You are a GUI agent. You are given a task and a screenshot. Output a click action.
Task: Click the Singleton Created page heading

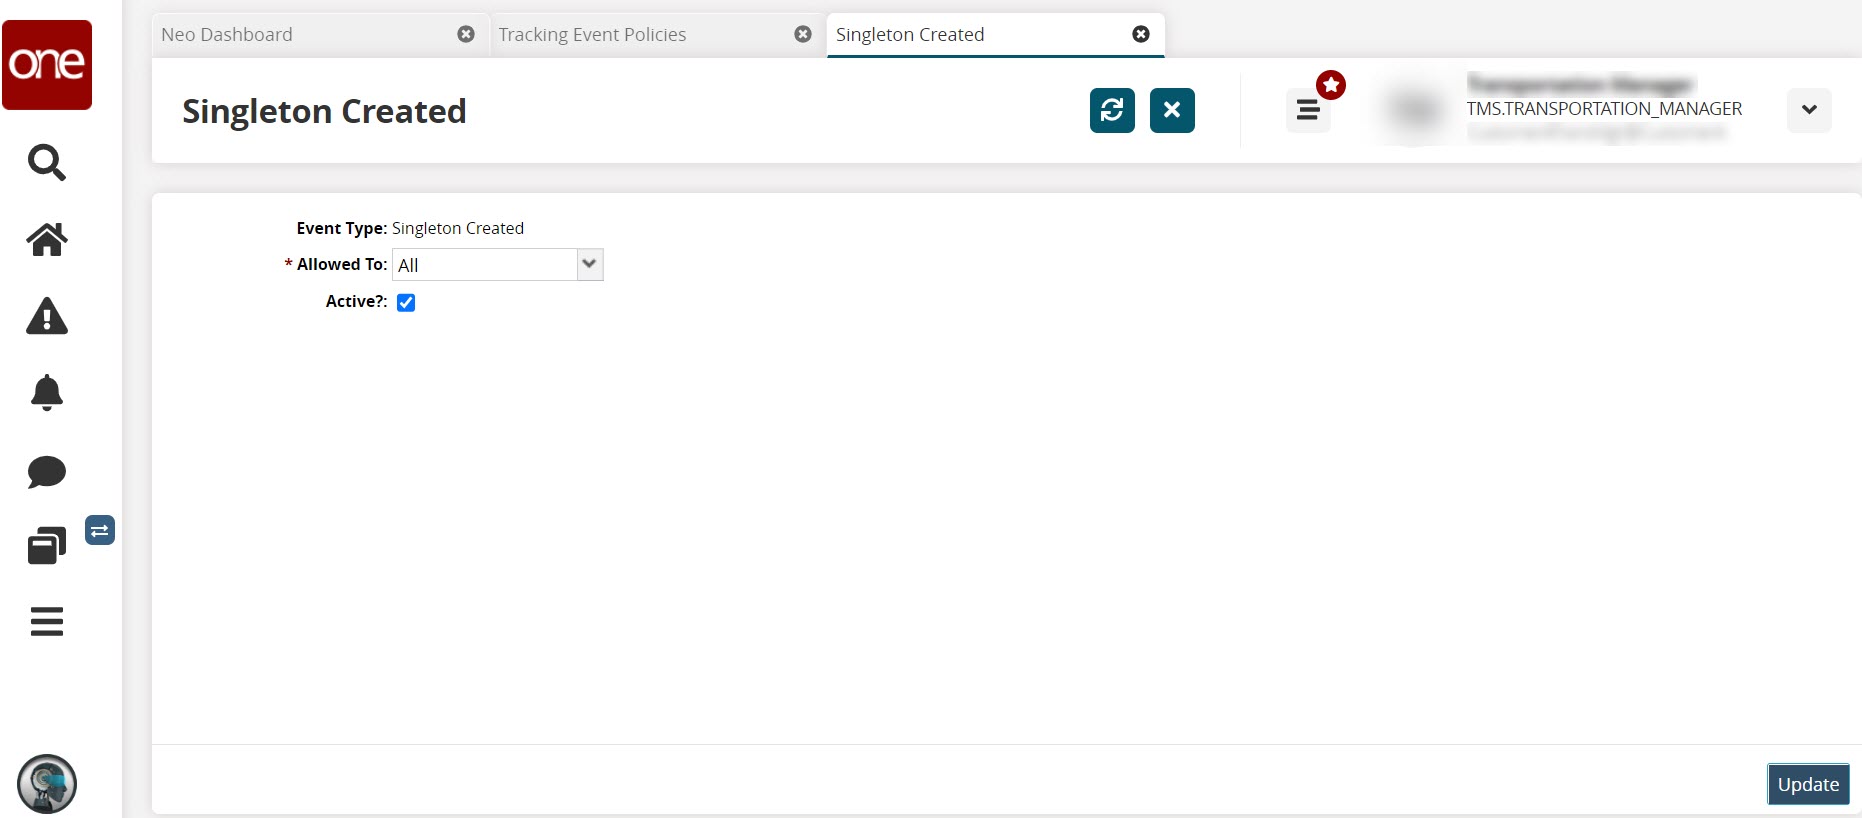tap(324, 111)
